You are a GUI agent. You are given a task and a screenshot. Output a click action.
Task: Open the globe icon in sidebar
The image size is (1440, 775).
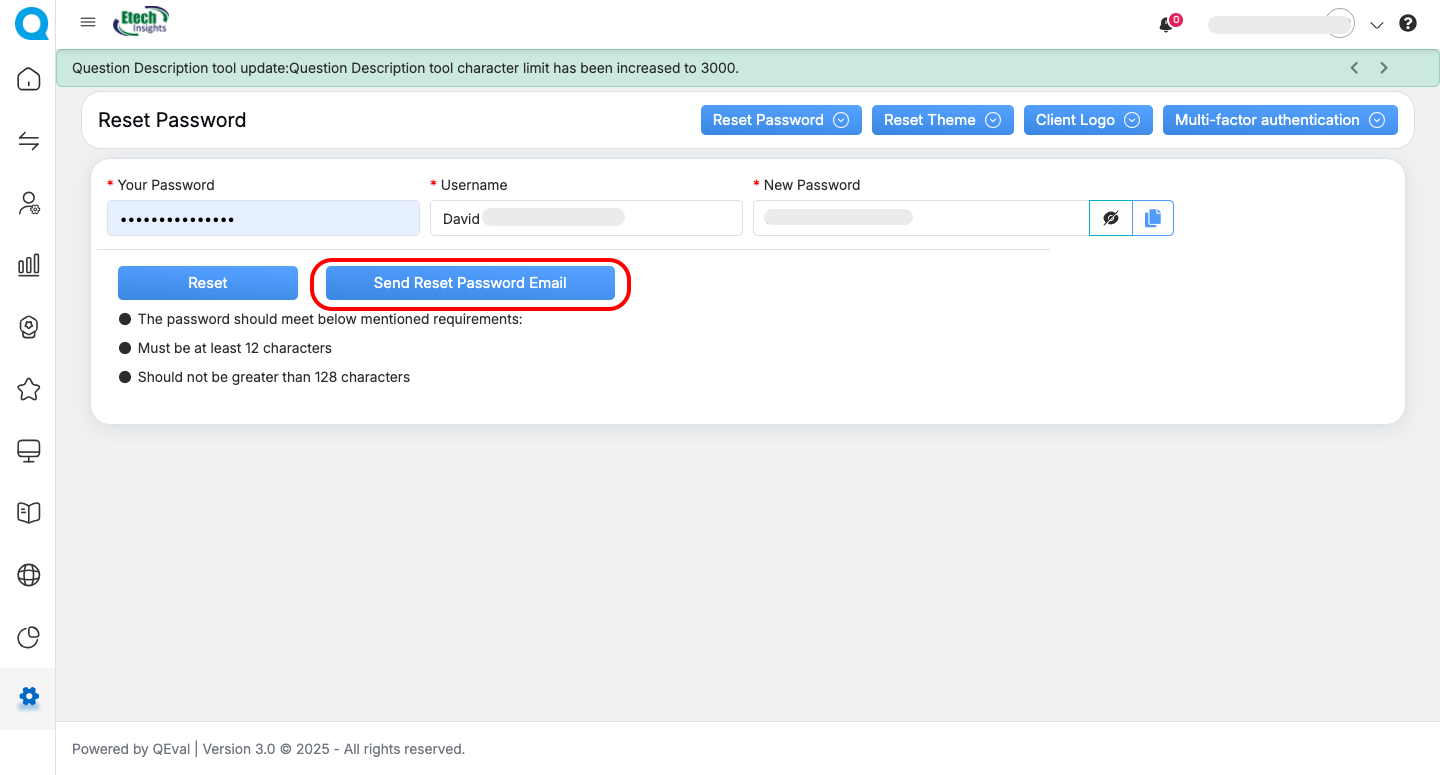pos(29,575)
